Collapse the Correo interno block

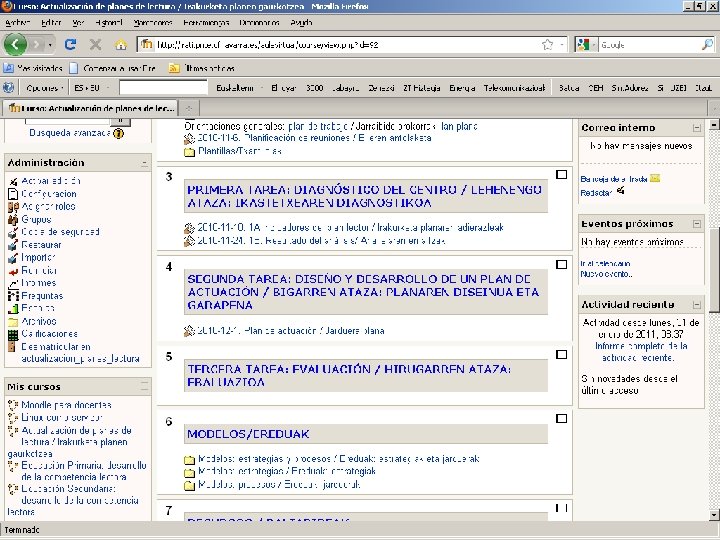point(697,128)
